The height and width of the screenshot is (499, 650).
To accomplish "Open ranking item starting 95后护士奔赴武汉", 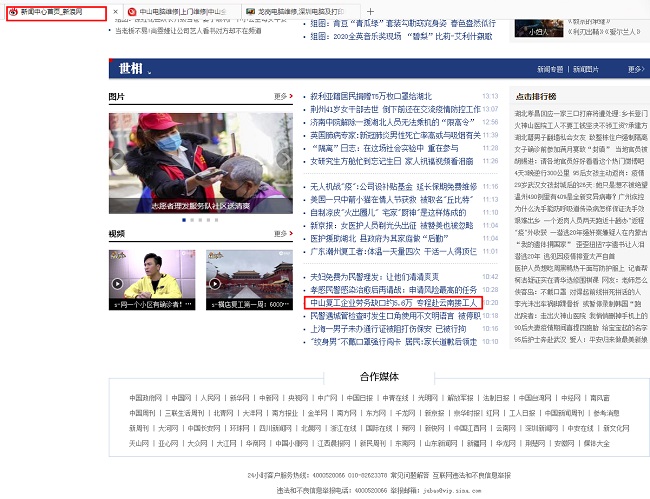I will (x=580, y=339).
